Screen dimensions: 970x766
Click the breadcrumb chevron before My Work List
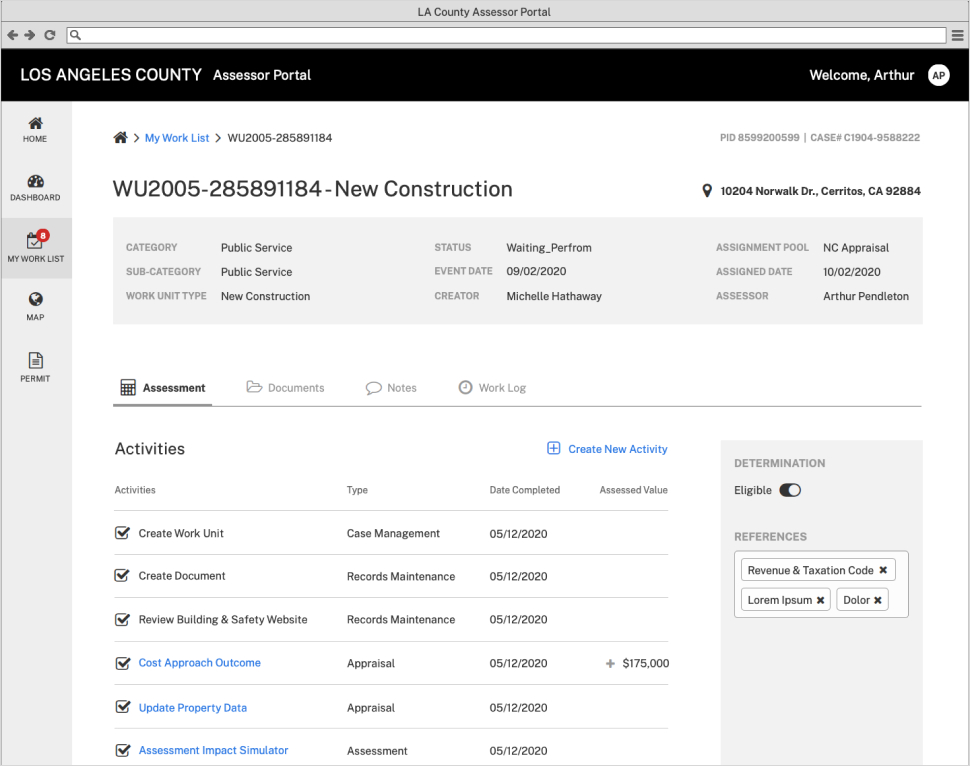(136, 138)
